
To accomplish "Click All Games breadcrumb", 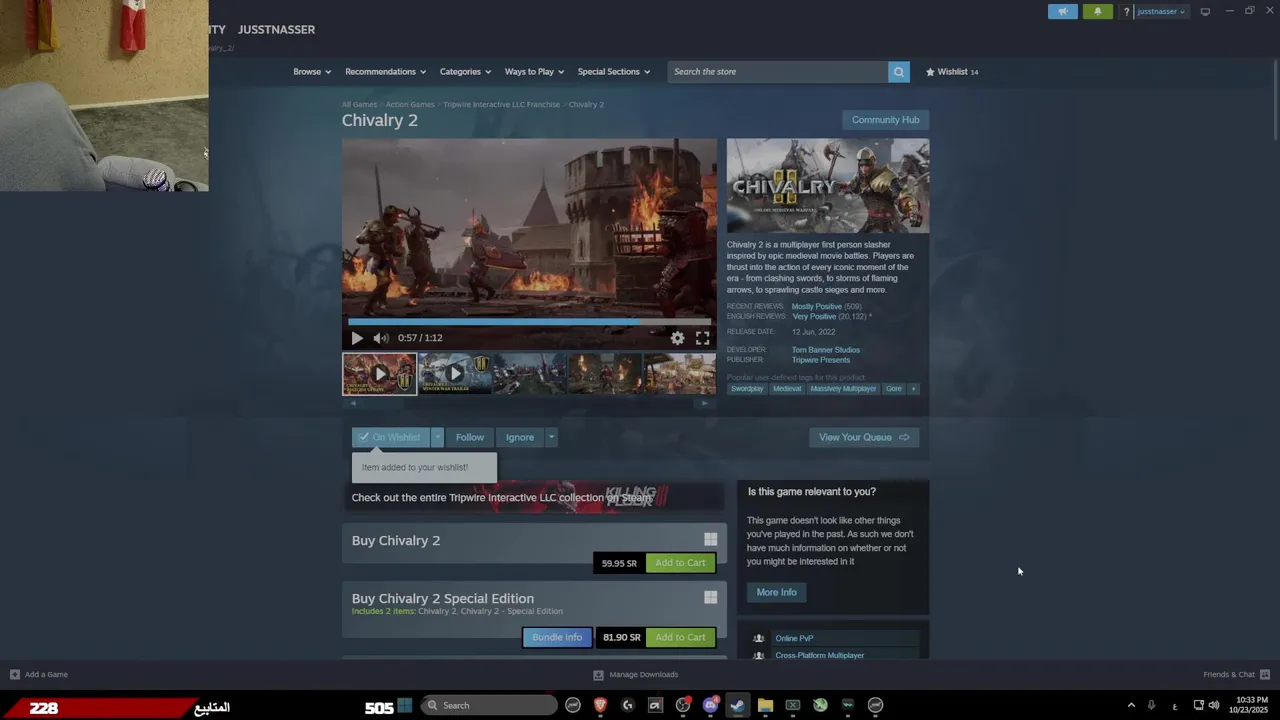I will point(359,104).
